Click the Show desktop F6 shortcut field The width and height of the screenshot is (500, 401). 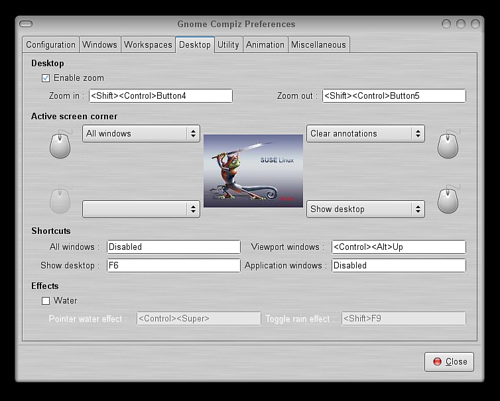174,266
